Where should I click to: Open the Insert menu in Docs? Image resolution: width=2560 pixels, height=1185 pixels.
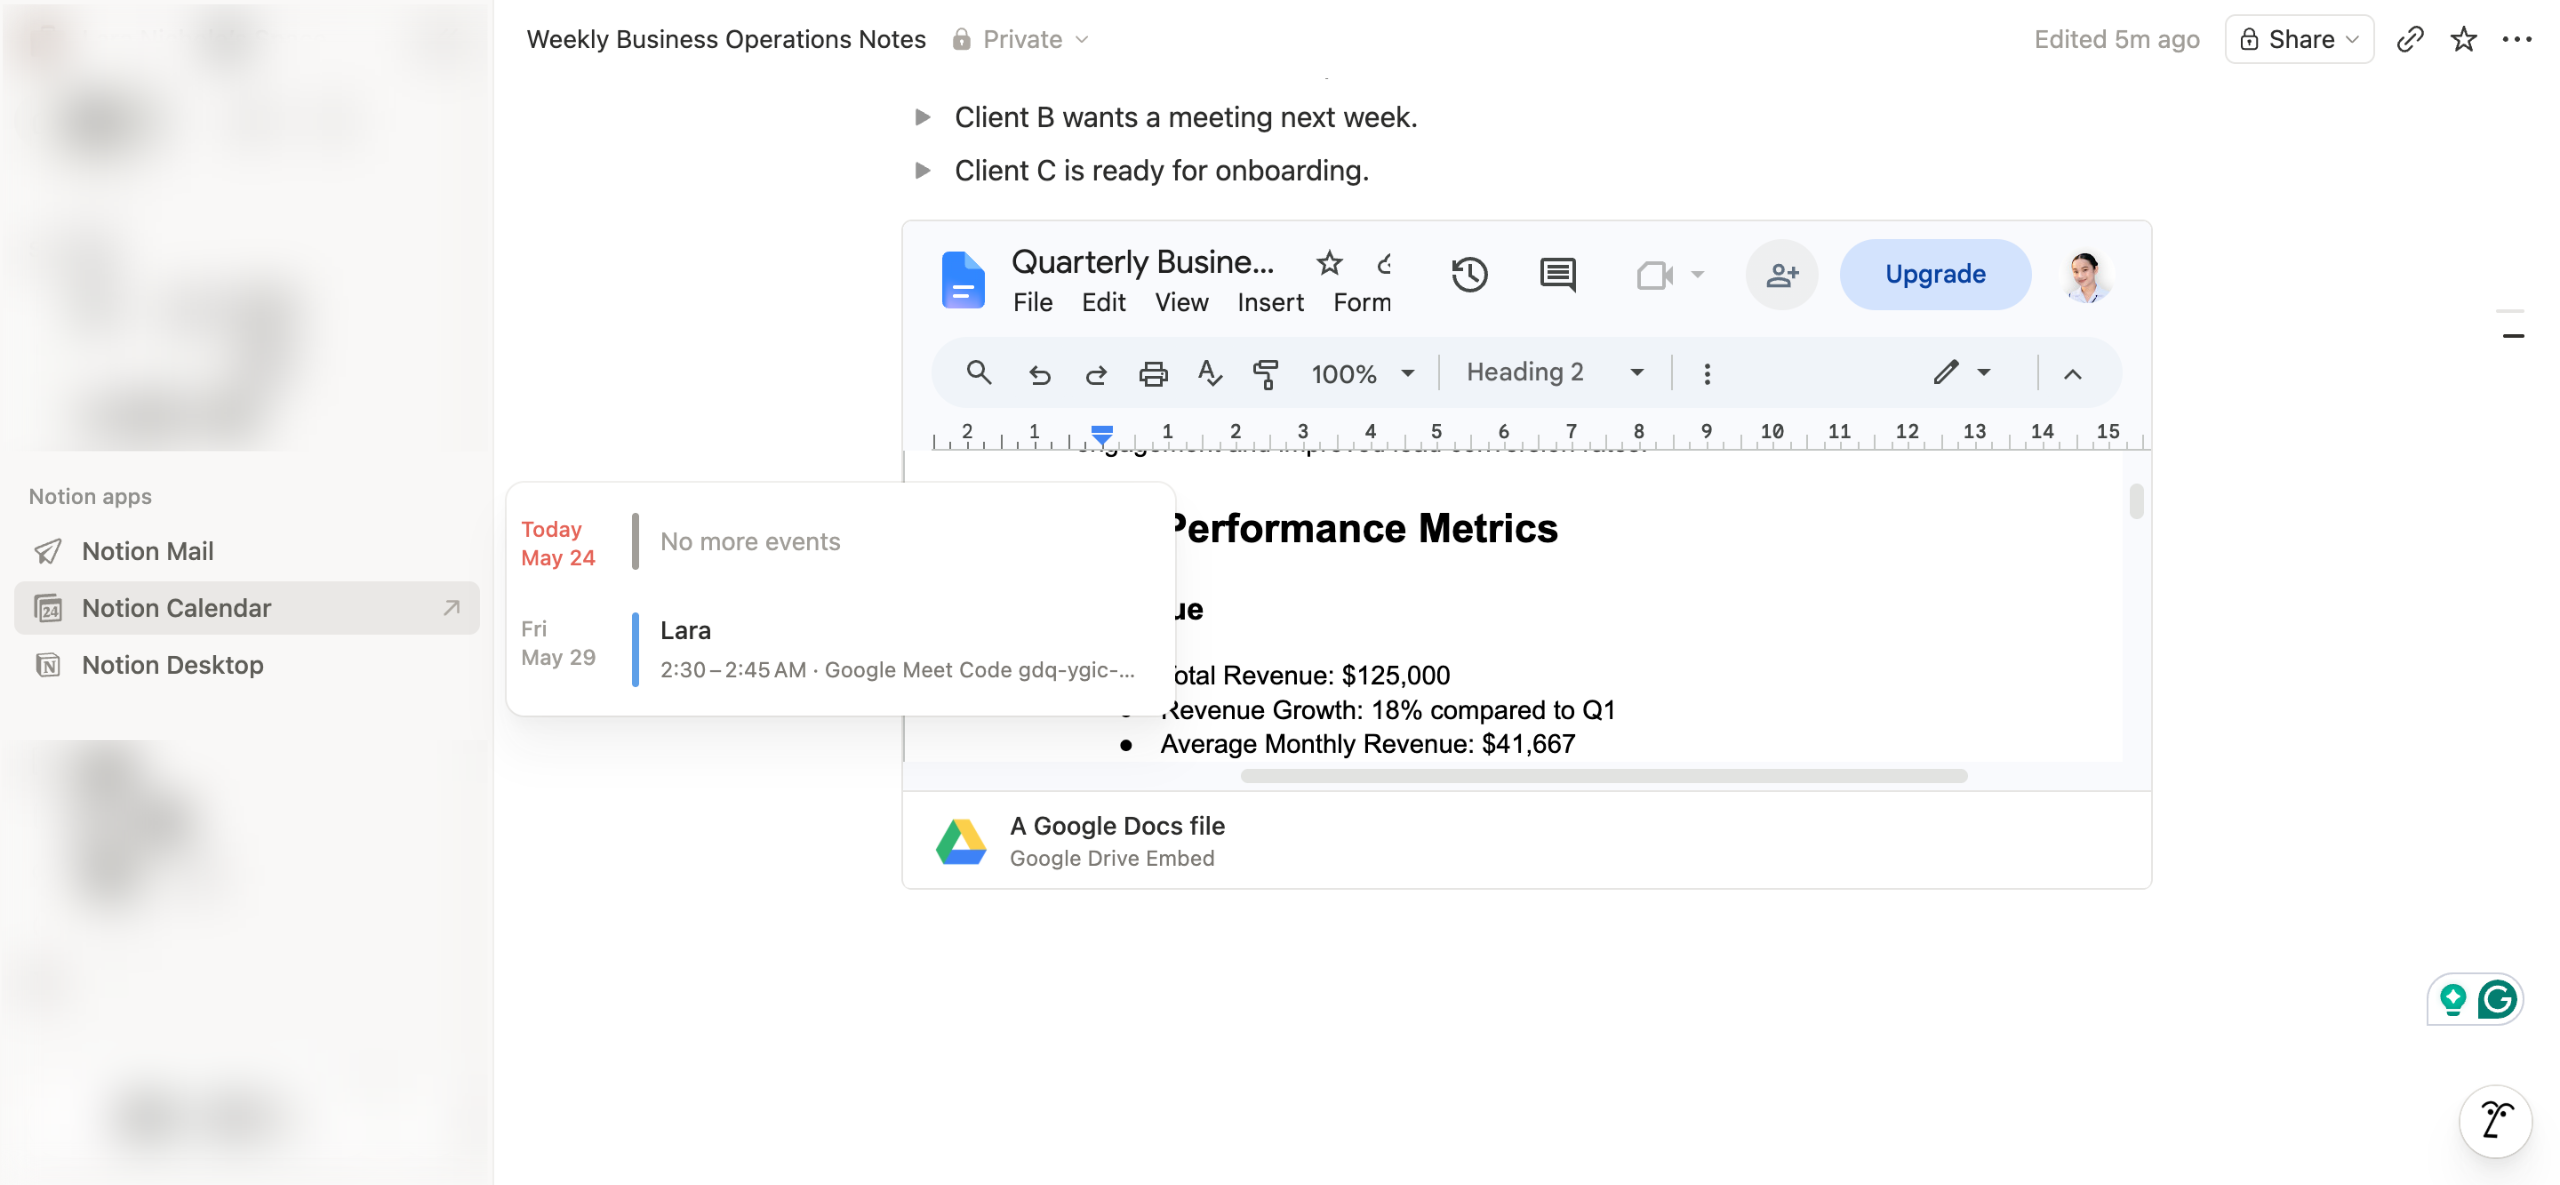1270,302
